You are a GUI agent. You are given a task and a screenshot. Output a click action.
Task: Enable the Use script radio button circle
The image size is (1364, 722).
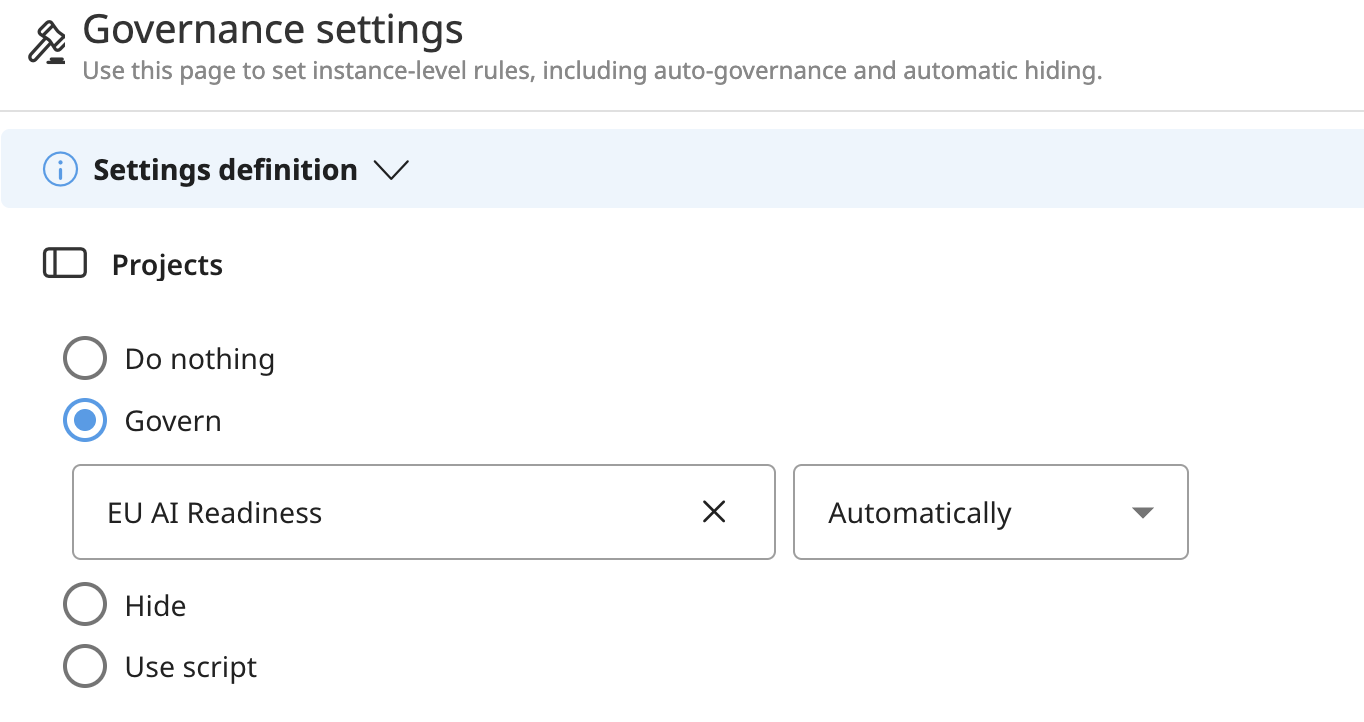tap(85, 667)
